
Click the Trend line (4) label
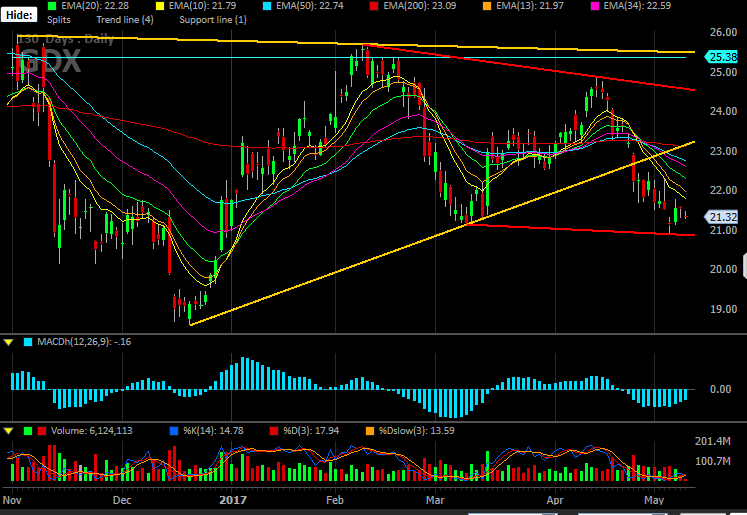click(x=125, y=20)
